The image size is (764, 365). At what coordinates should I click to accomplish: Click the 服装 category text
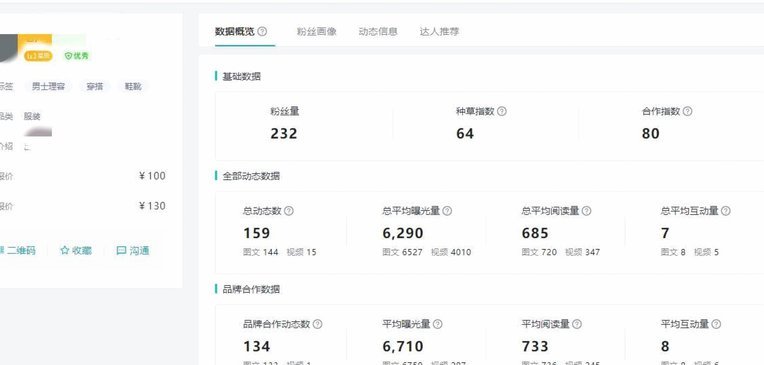(32, 116)
